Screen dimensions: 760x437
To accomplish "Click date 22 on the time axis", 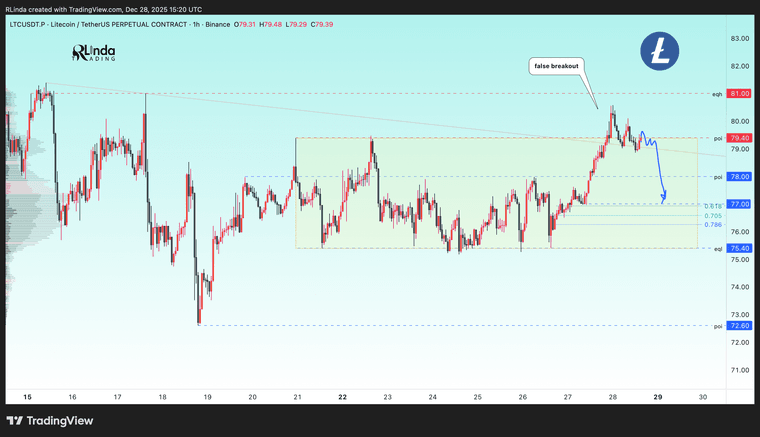I will [x=342, y=397].
